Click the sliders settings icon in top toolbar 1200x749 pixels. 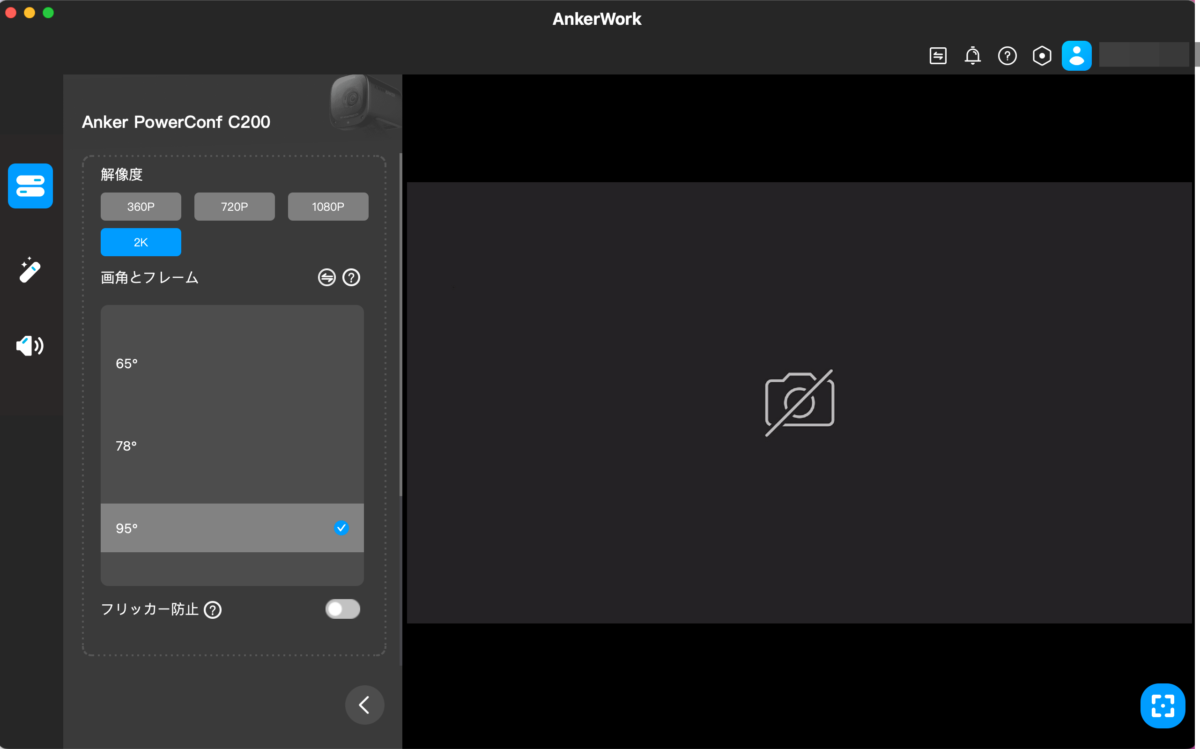(938, 56)
